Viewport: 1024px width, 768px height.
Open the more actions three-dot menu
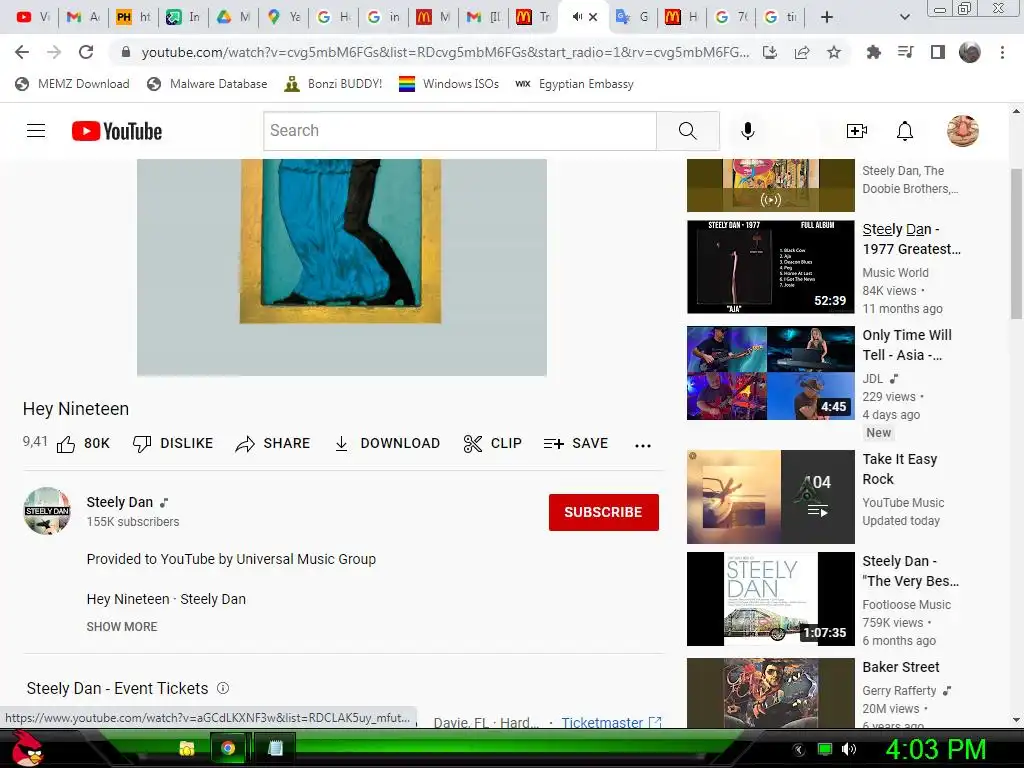643,445
